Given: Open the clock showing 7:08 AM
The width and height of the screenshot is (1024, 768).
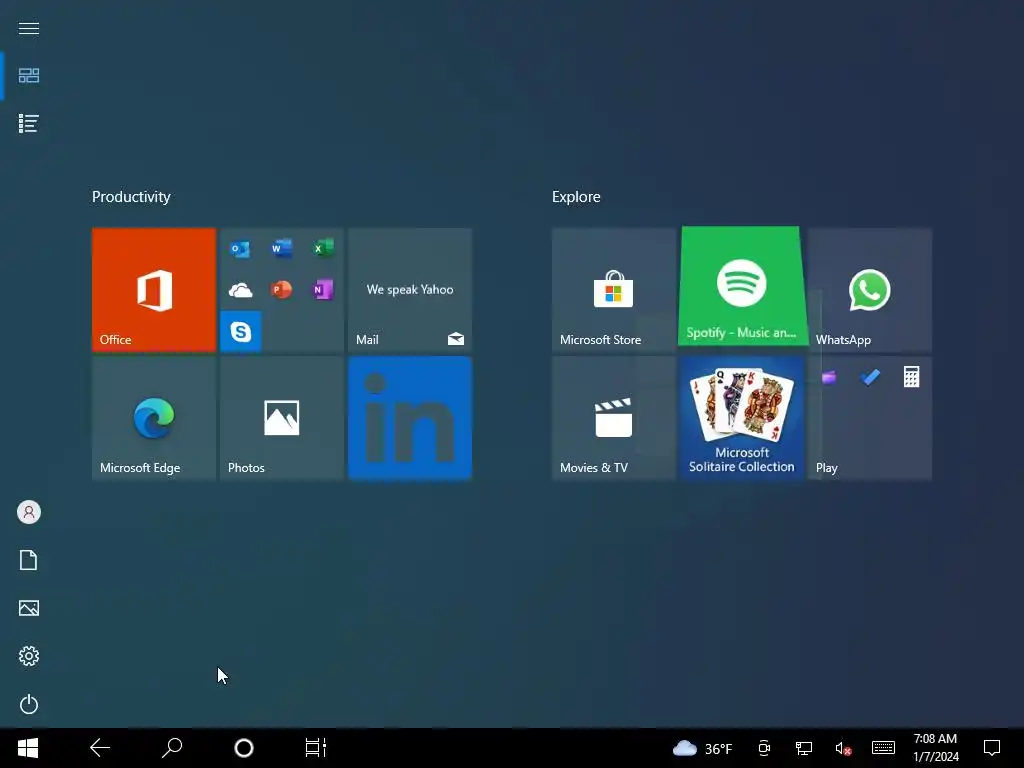Looking at the screenshot, I should [x=936, y=748].
